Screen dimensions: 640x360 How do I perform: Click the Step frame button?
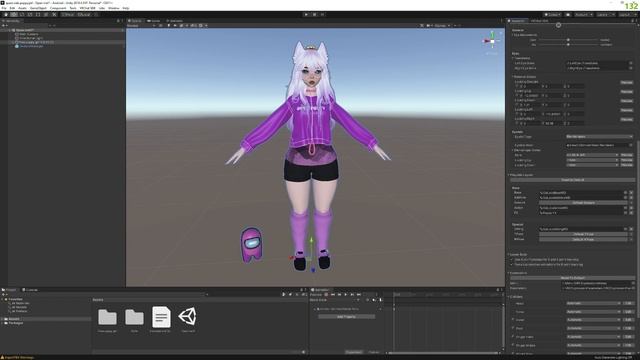click(x=322, y=14)
